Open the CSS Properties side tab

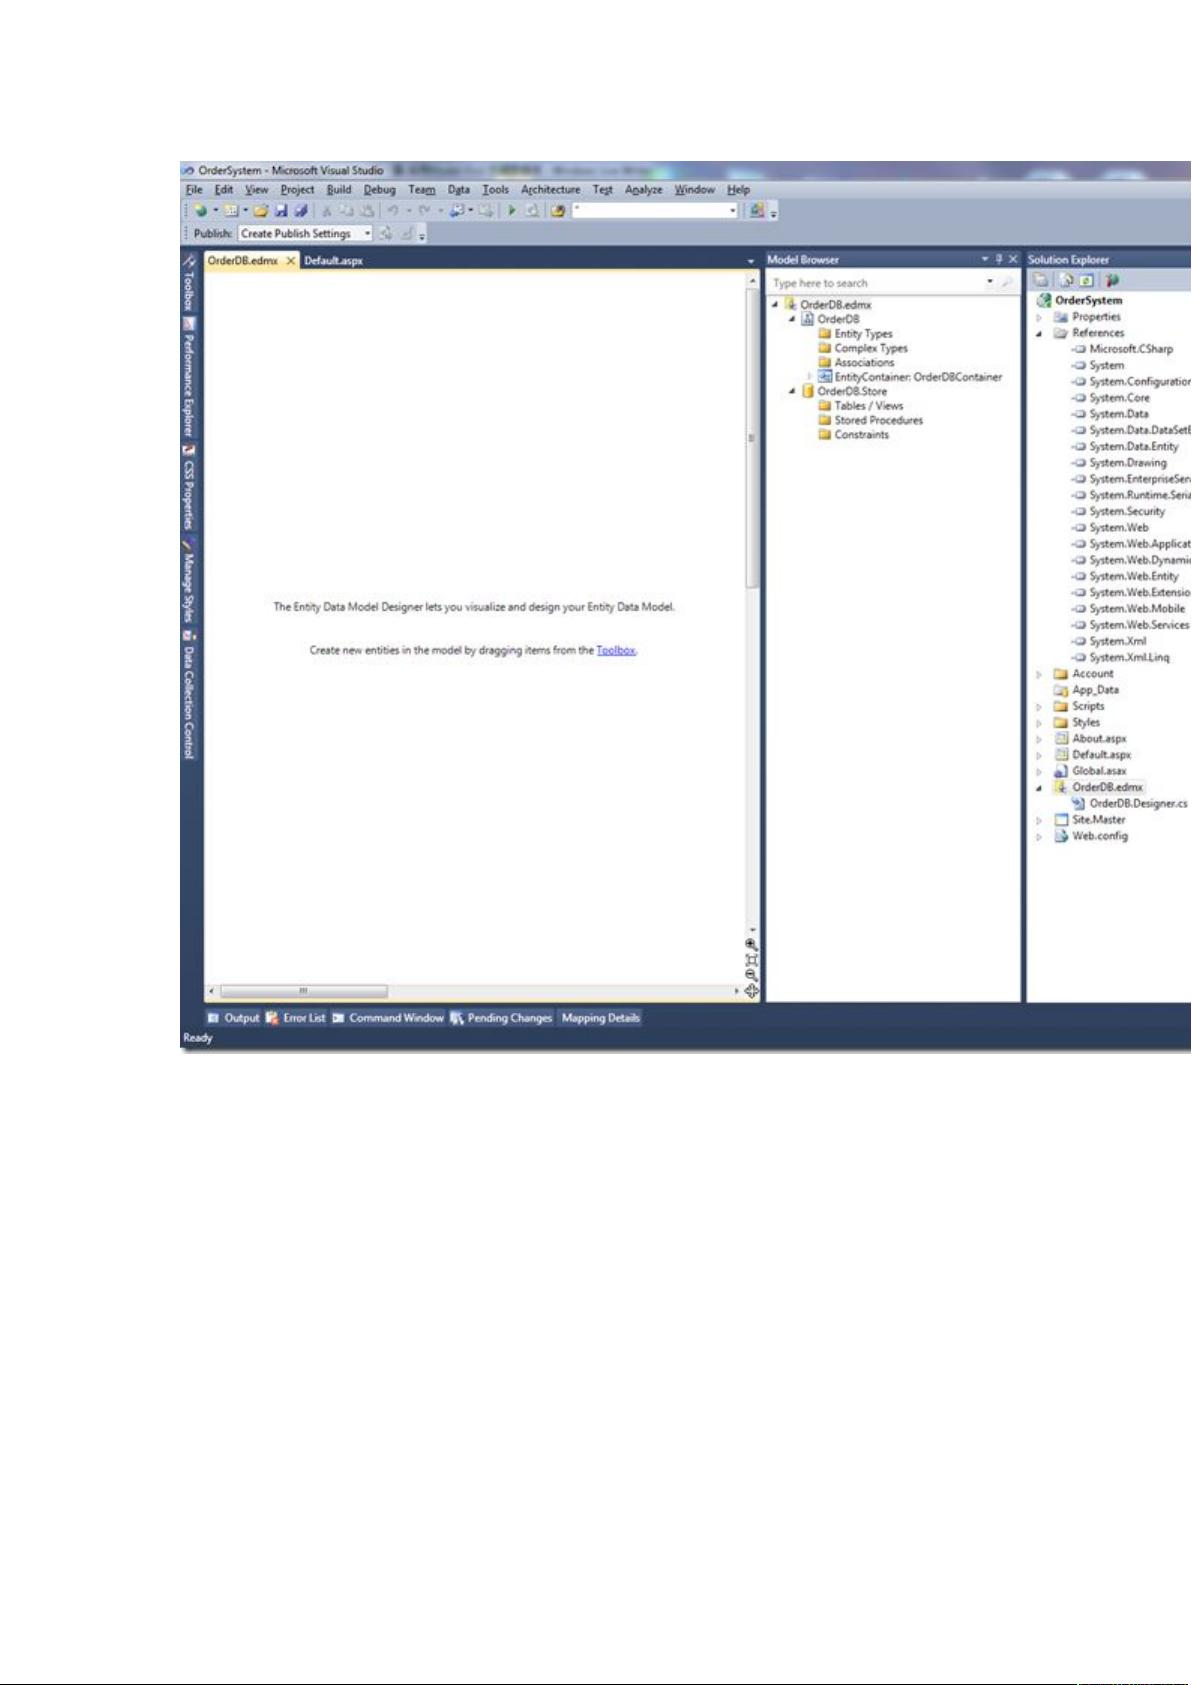pos(188,487)
